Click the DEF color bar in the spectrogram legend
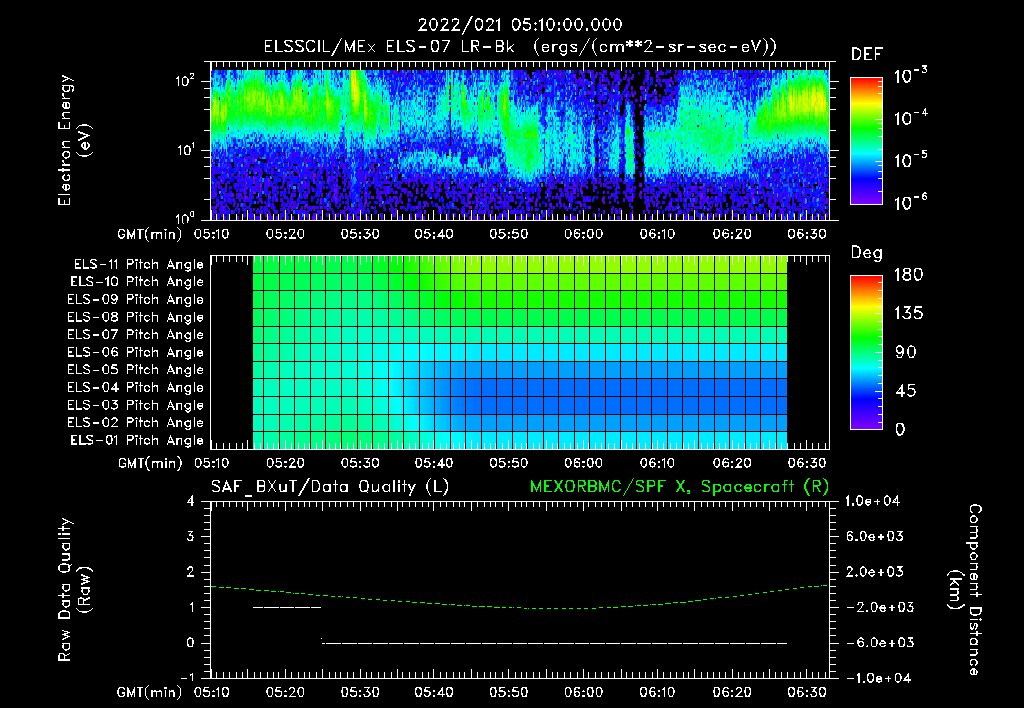The image size is (1024, 708). coord(866,140)
